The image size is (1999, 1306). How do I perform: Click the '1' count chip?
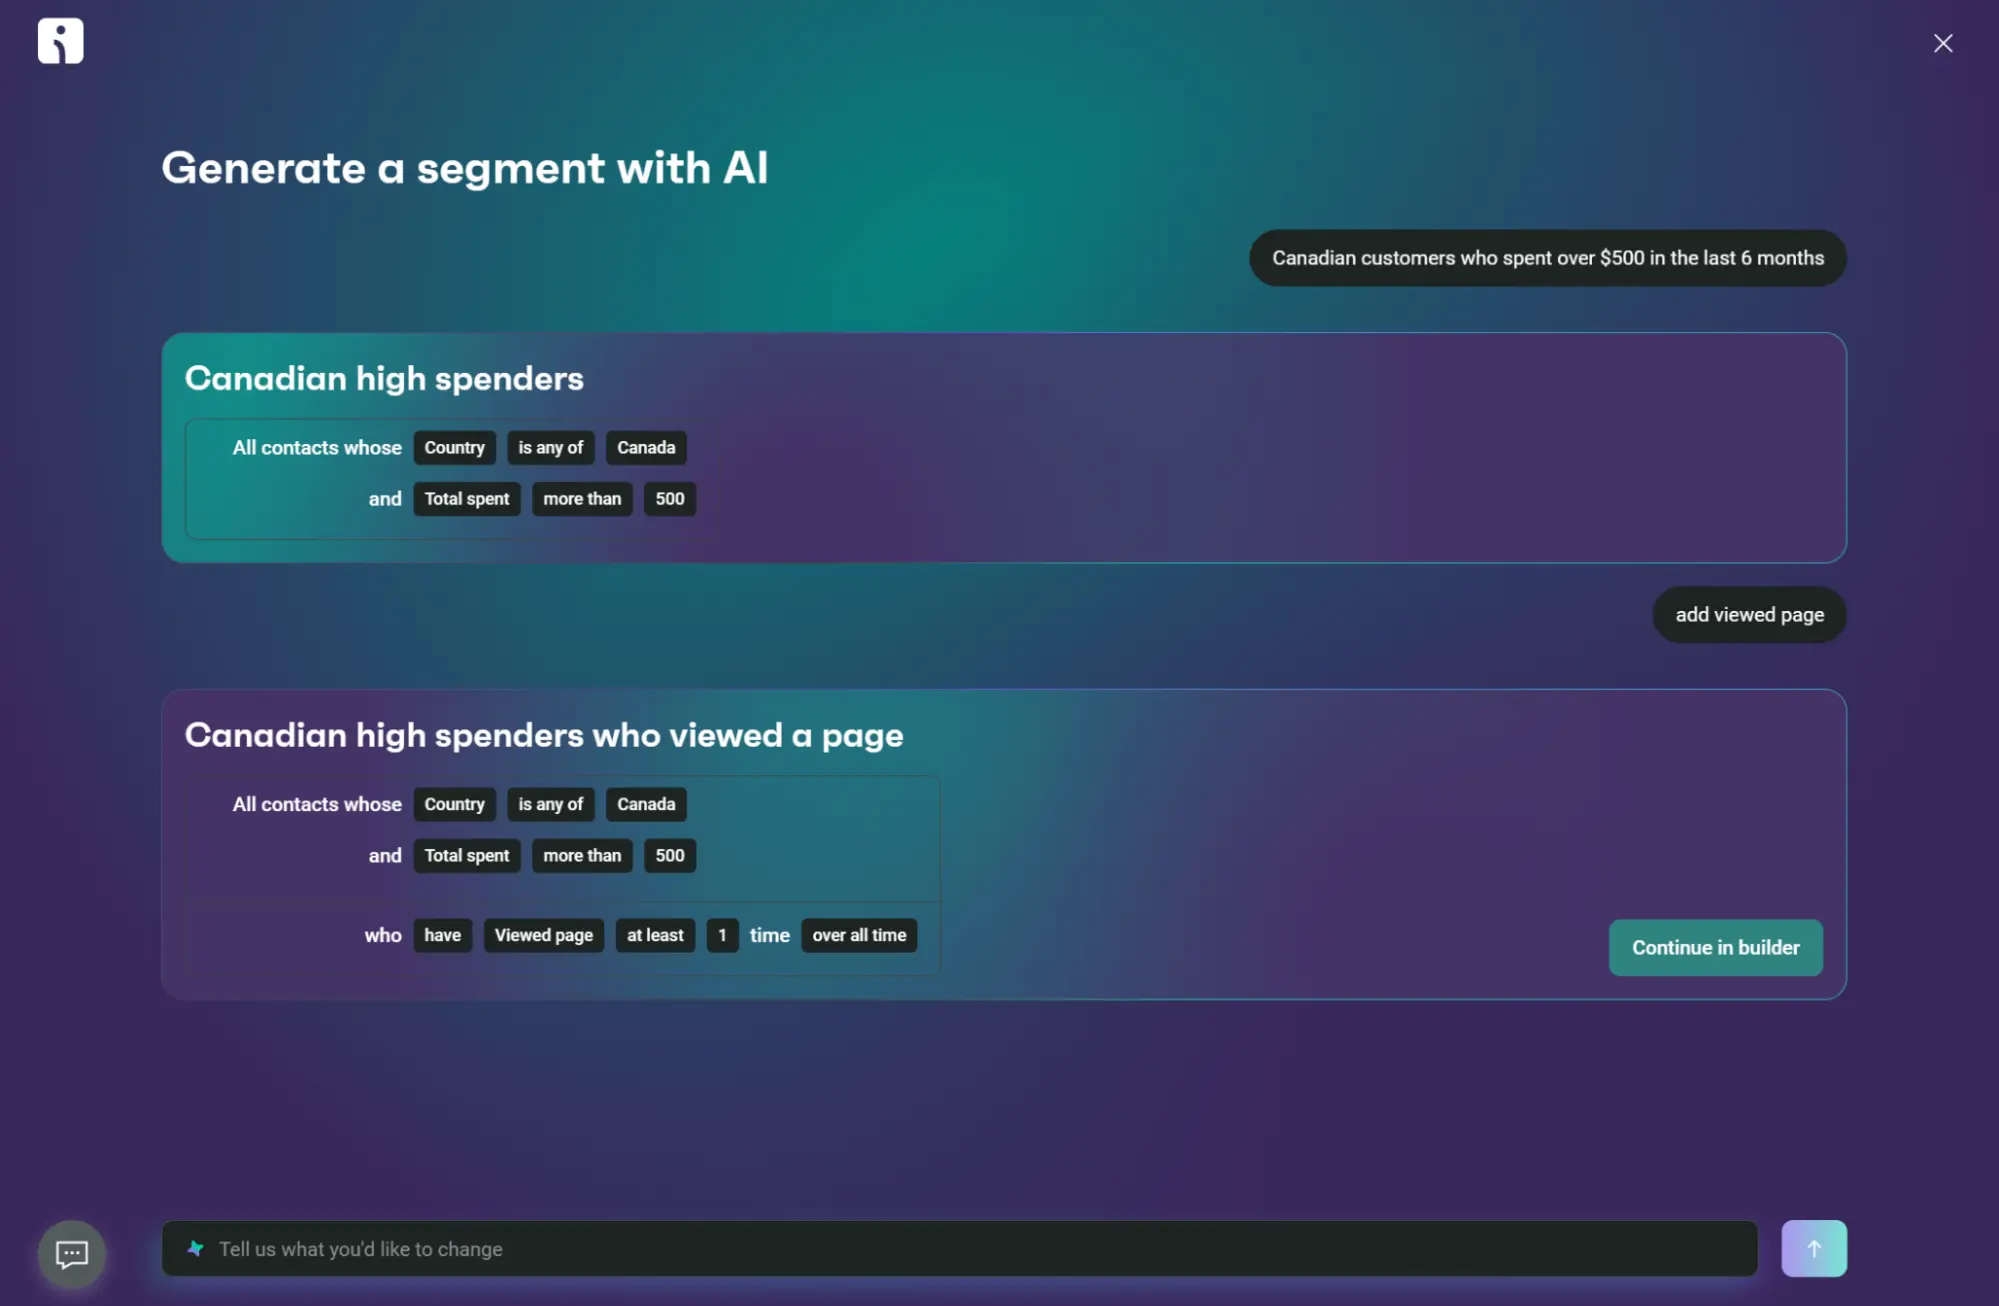722,935
